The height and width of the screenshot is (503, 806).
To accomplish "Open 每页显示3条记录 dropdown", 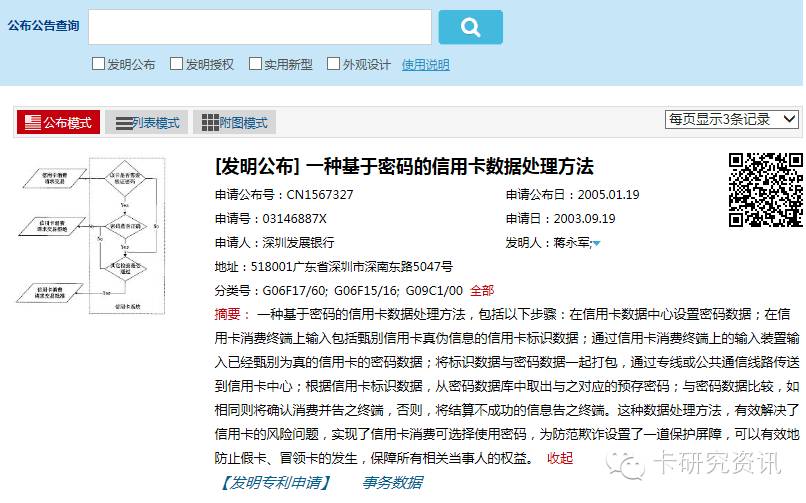I will click(x=732, y=120).
